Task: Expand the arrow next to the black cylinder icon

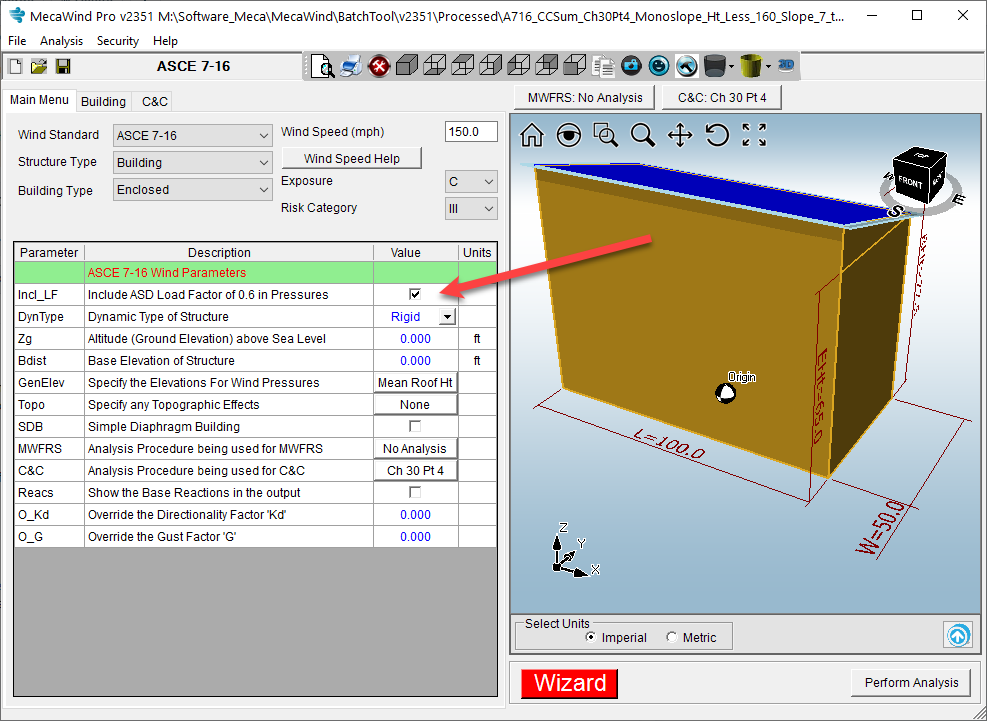Action: pyautogui.click(x=731, y=65)
